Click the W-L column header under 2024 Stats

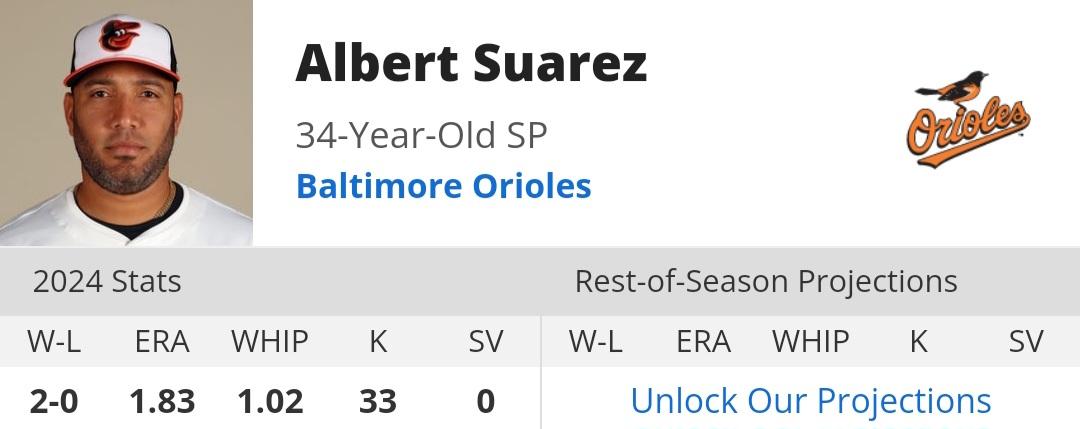[54, 342]
